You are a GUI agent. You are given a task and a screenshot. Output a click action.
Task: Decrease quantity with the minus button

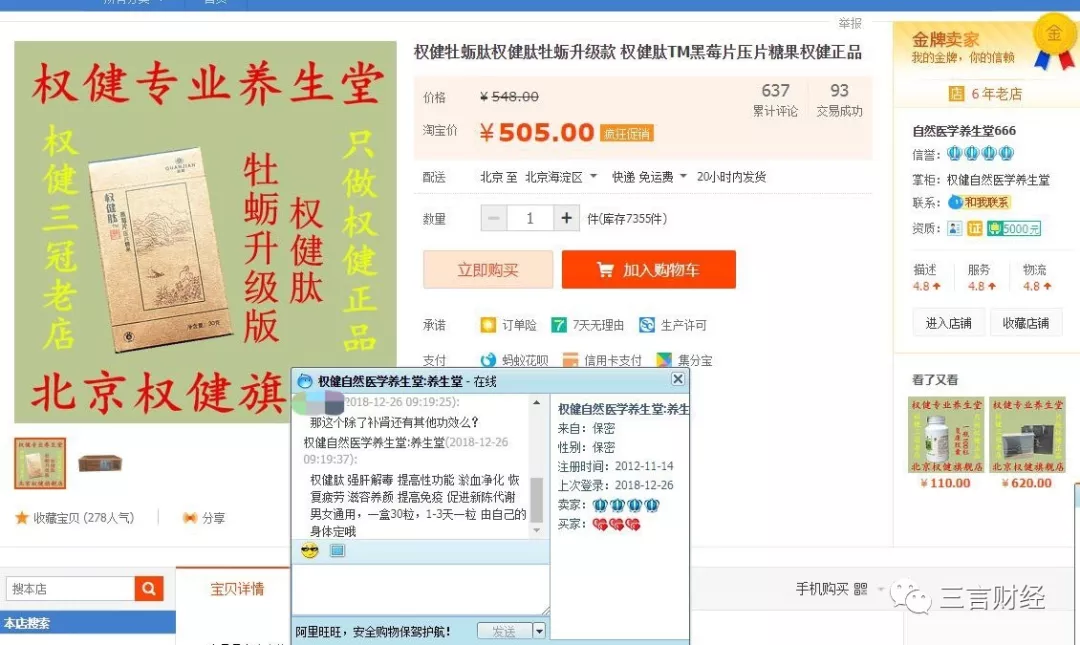point(494,218)
